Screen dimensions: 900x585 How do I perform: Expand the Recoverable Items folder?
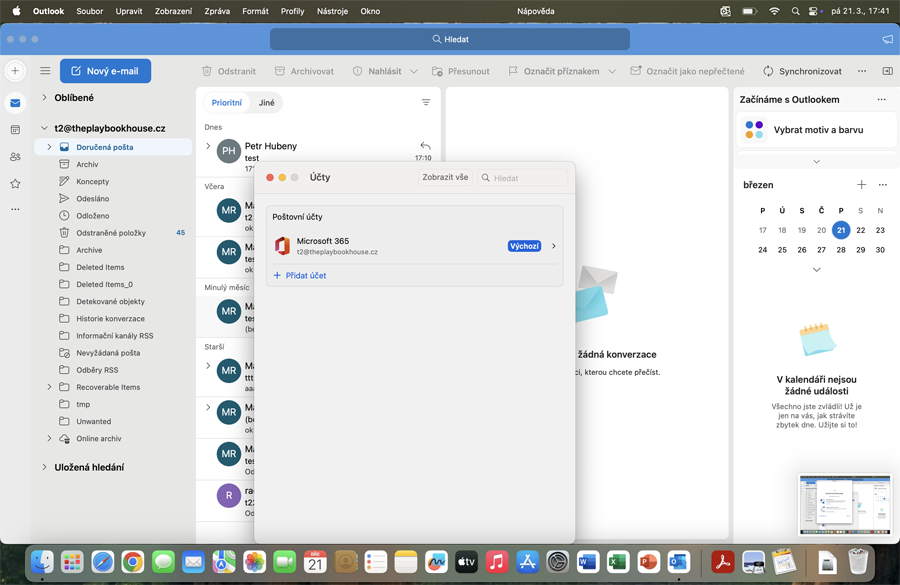[49, 387]
